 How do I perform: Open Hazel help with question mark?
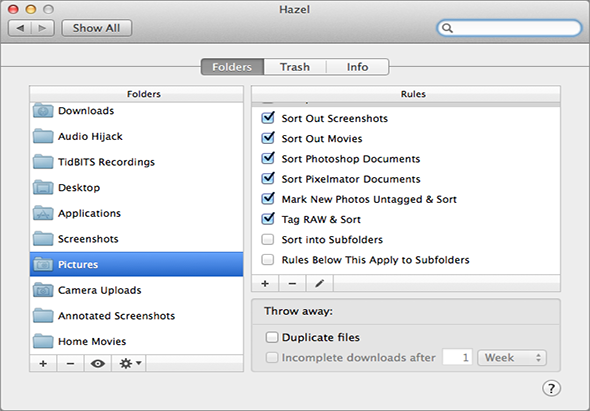551,388
